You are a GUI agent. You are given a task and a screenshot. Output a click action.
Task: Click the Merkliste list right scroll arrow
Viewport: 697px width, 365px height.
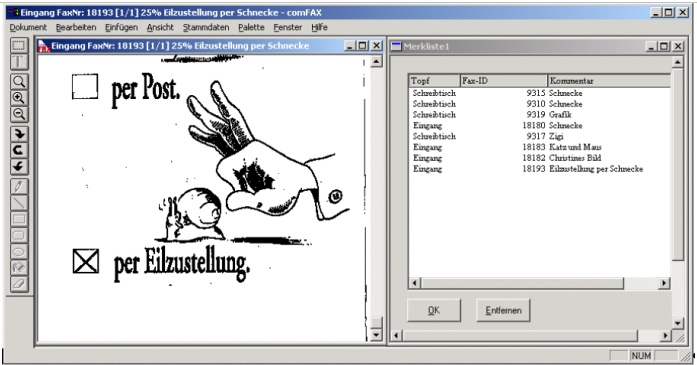pos(664,283)
